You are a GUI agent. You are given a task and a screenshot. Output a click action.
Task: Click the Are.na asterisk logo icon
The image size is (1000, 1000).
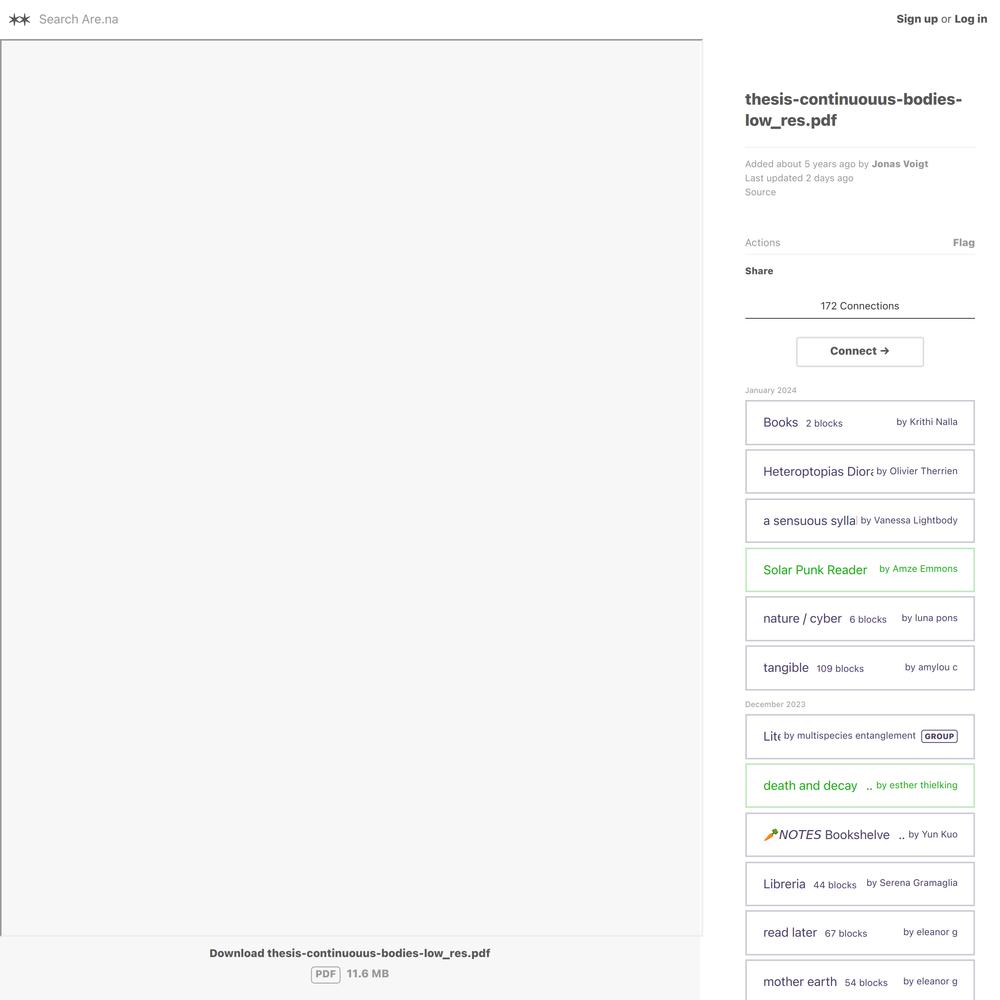click(x=20, y=19)
